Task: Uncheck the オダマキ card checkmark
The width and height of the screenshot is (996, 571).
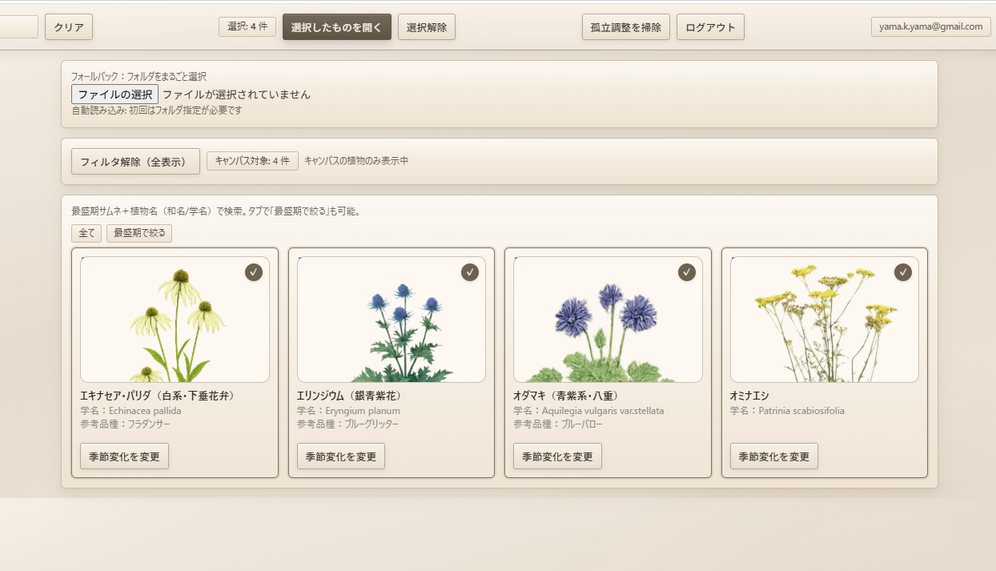Action: (687, 272)
